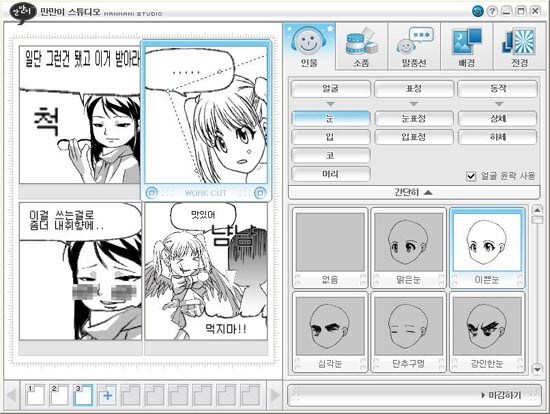Click the 표정 expression category button

tap(414, 89)
